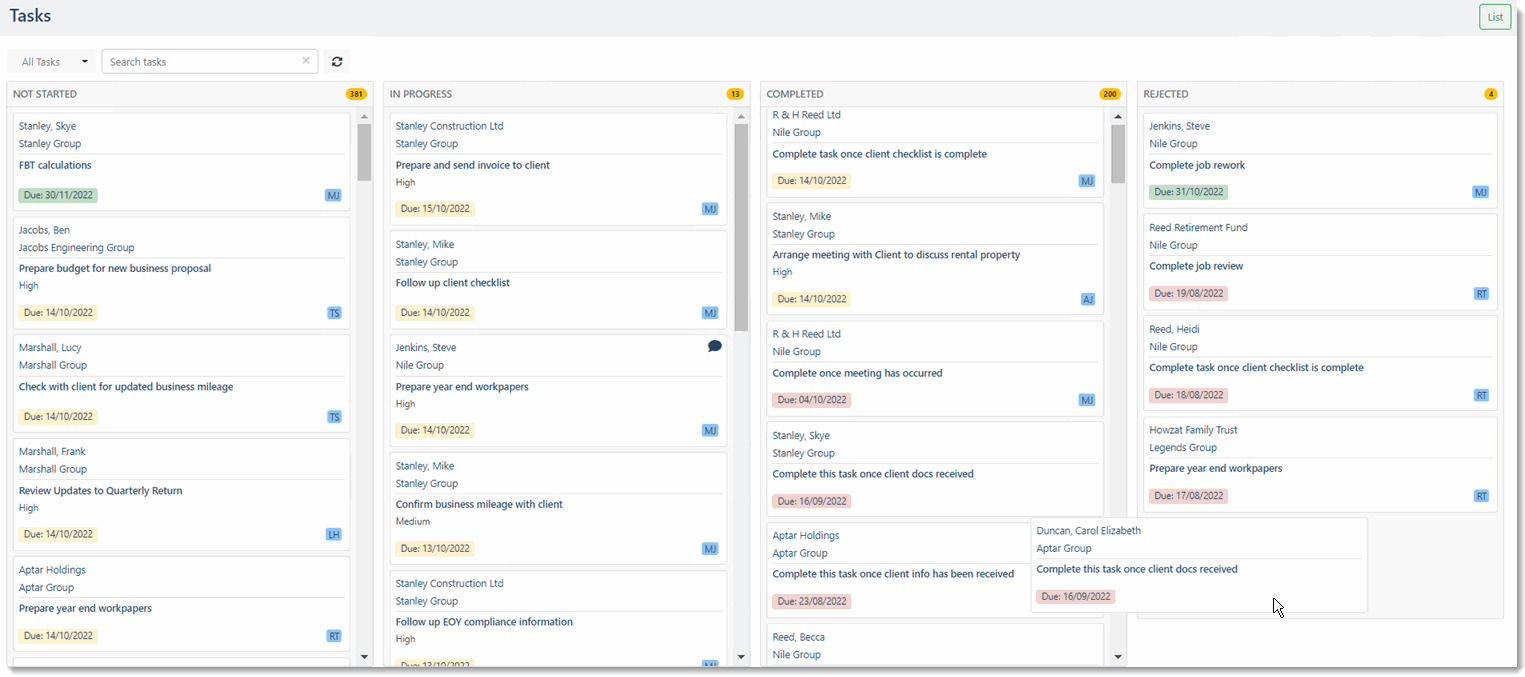
Task: Click the Due: 30/11/2022 date chip
Action: (57, 194)
